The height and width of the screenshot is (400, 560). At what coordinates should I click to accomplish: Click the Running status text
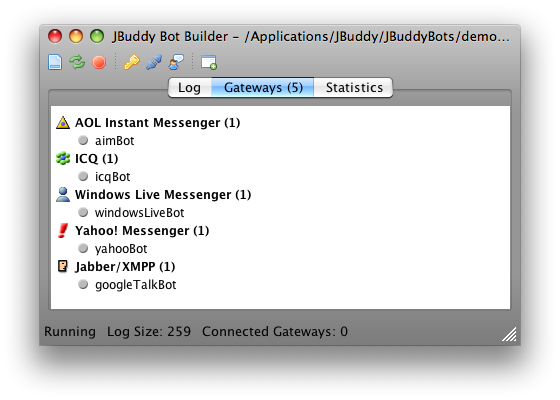pos(70,331)
